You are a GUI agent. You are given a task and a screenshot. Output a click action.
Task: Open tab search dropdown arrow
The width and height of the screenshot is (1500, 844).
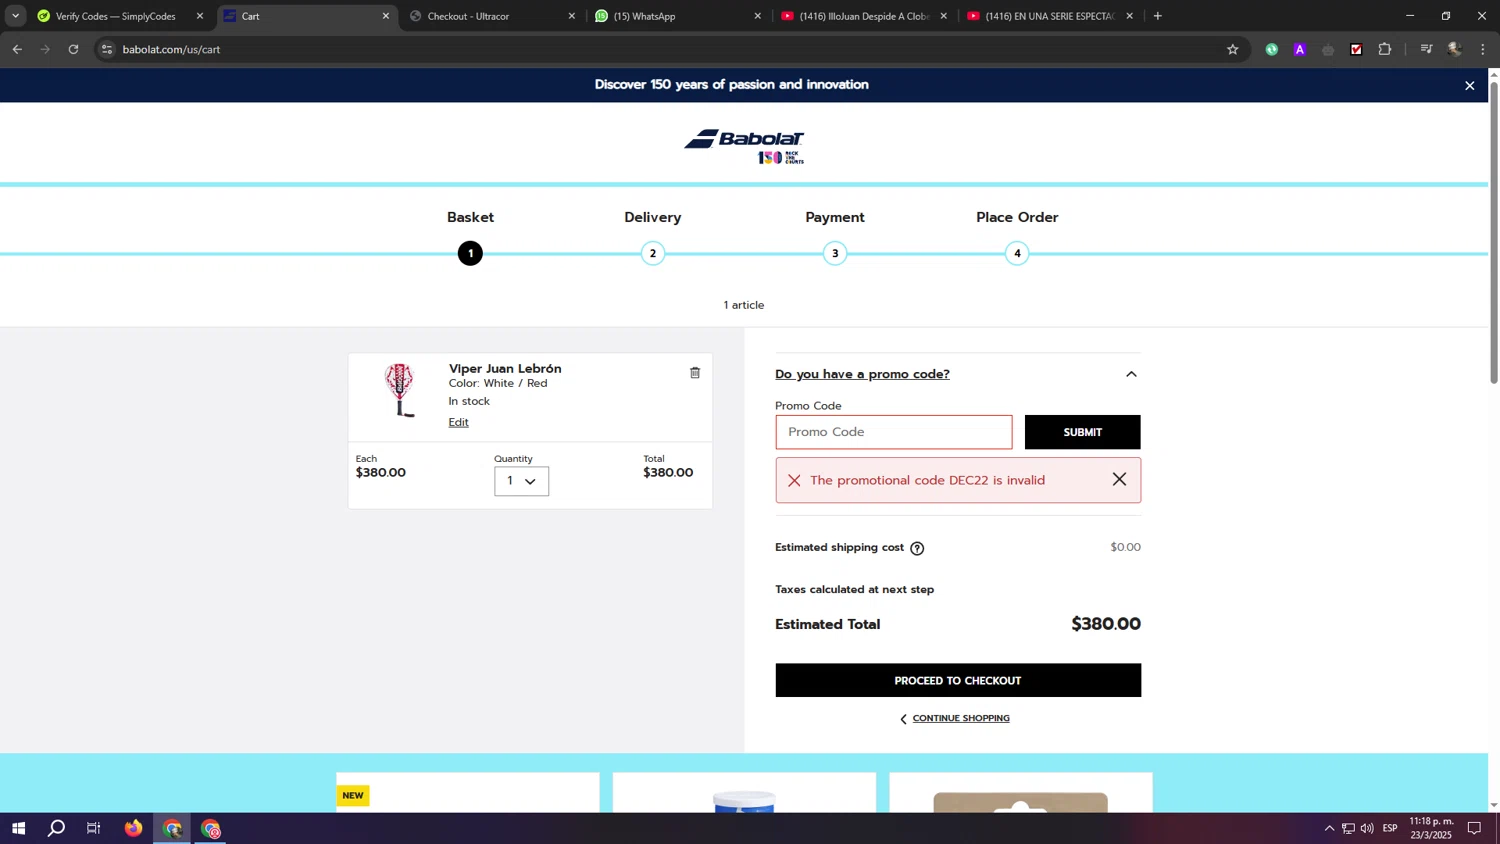pos(15,16)
